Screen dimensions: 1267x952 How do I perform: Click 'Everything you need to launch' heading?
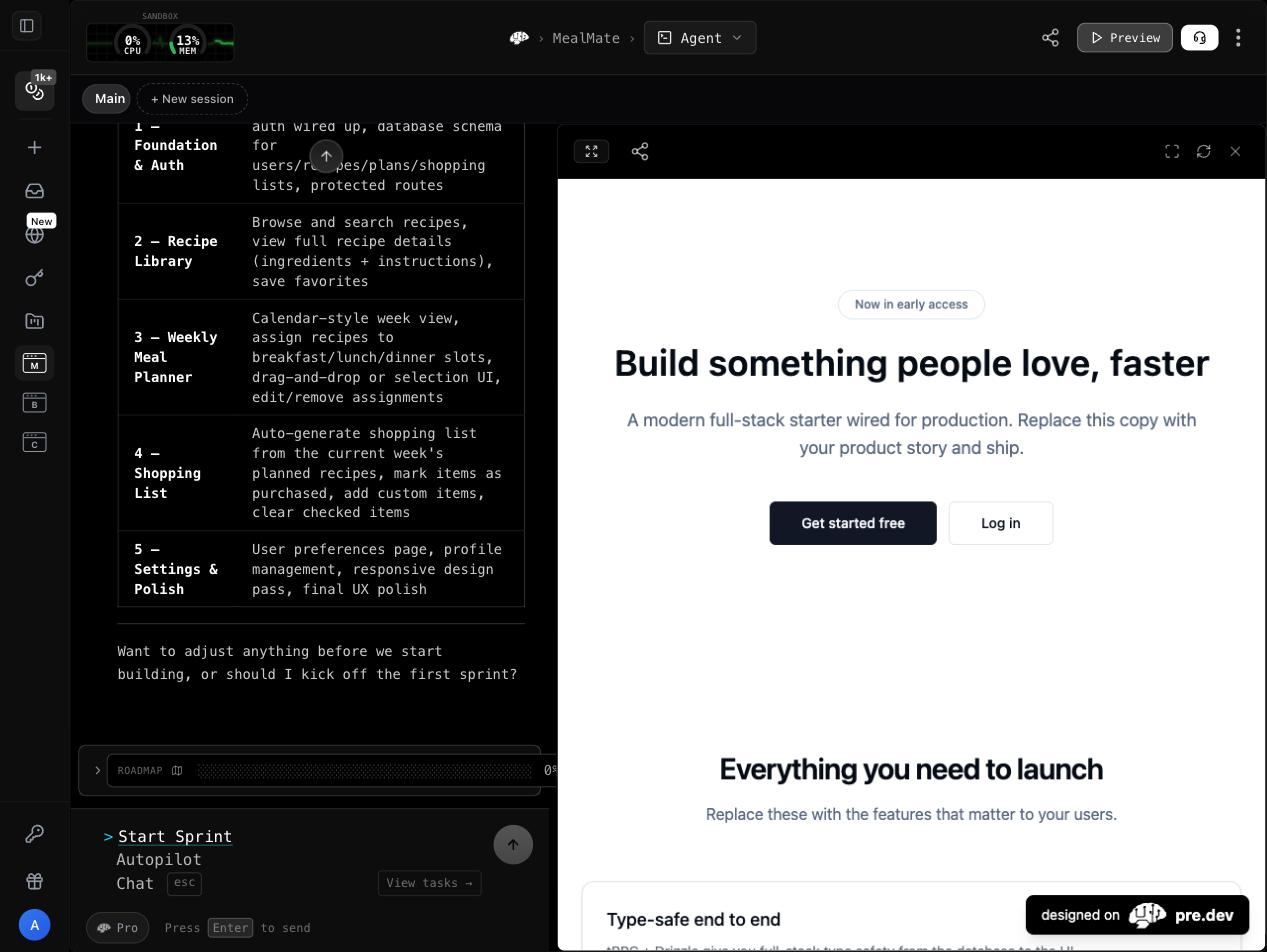[x=911, y=770]
